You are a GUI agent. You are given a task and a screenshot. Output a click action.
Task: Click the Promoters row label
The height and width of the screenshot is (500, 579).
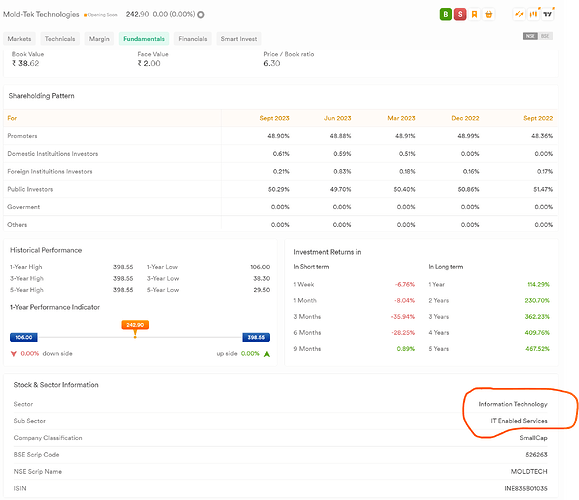click(x=22, y=136)
